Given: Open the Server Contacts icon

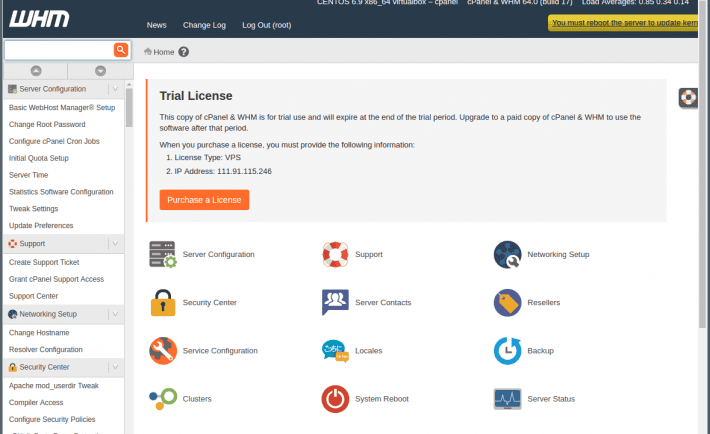Looking at the screenshot, I should tap(335, 303).
